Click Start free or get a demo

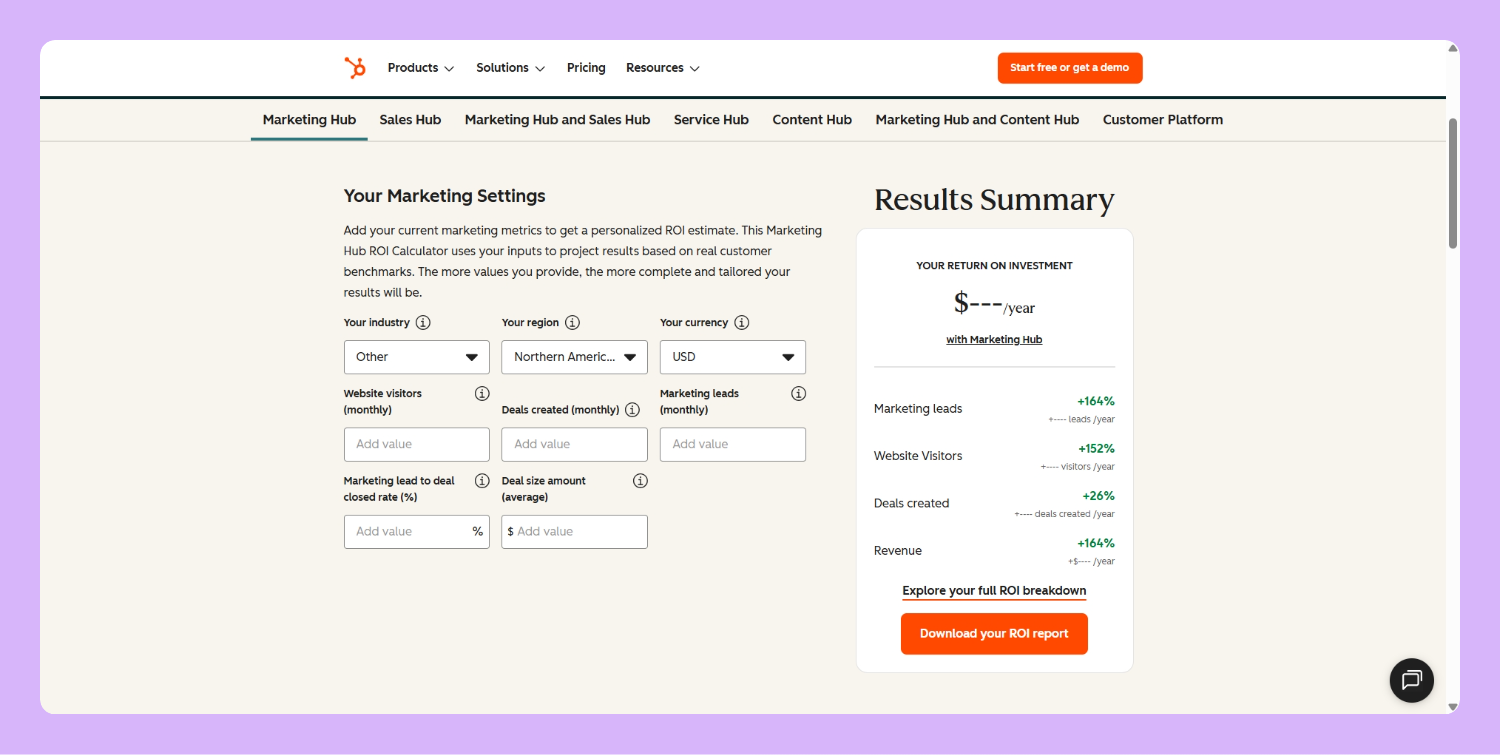click(x=1069, y=68)
